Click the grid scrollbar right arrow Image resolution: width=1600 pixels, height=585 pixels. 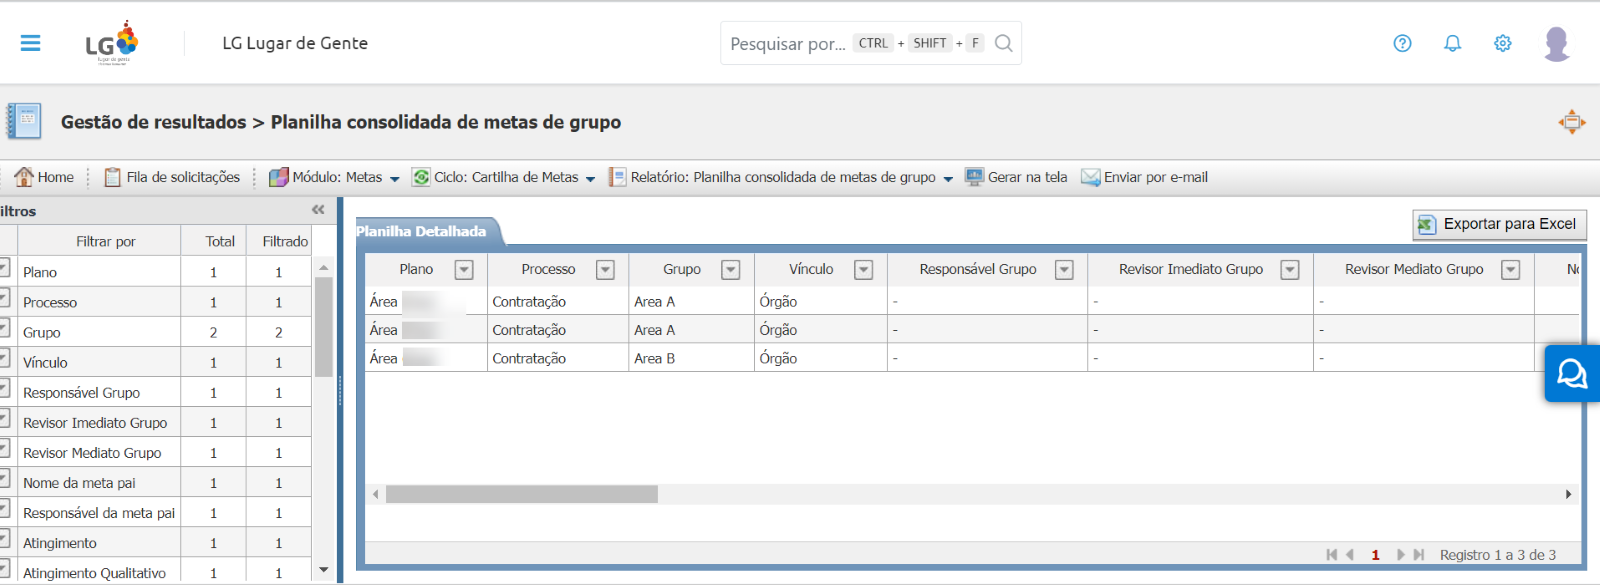(x=1568, y=494)
